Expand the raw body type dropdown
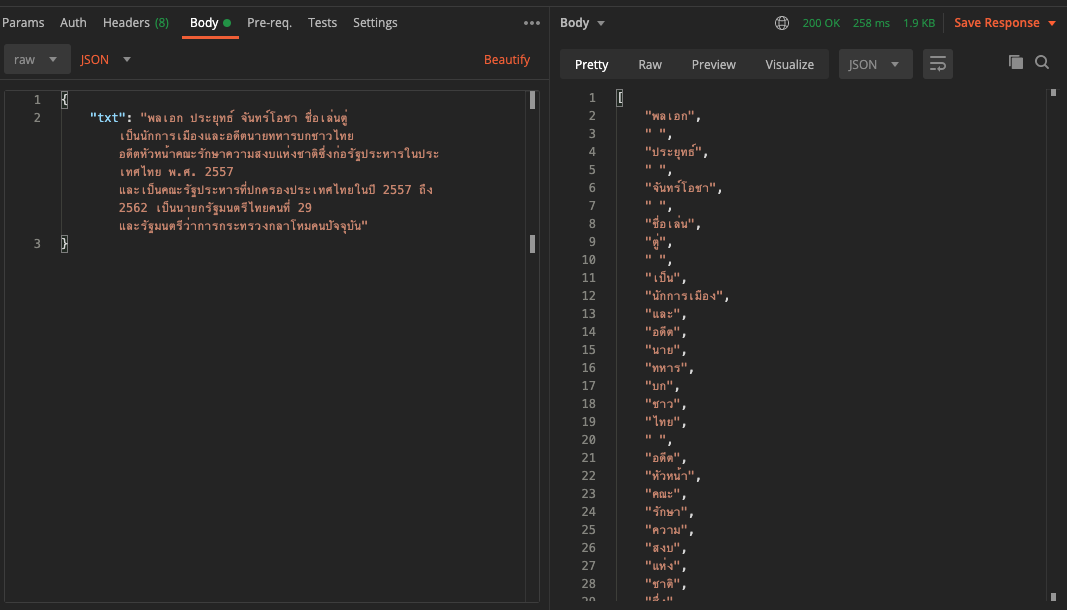The image size is (1067, 610). click(x=37, y=59)
